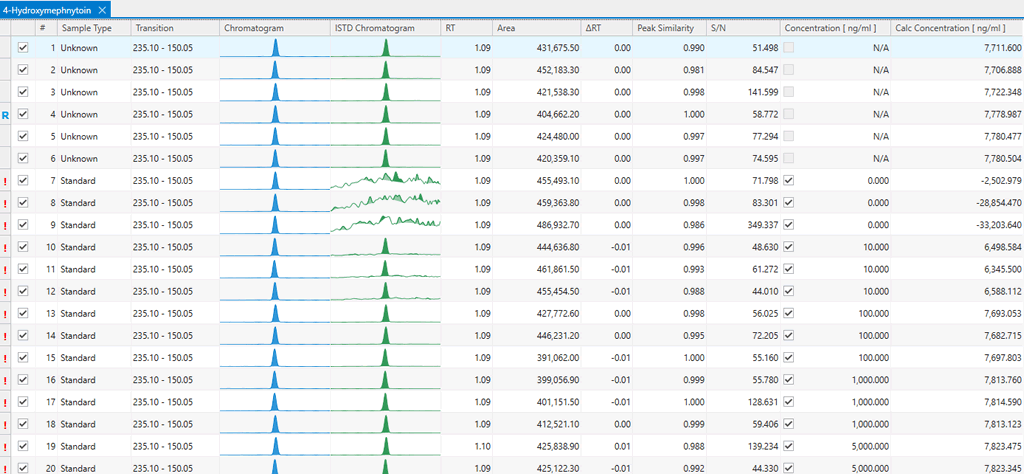Uncheck the row 12 selection checkbox
The width and height of the screenshot is (1024, 474).
(x=24, y=292)
